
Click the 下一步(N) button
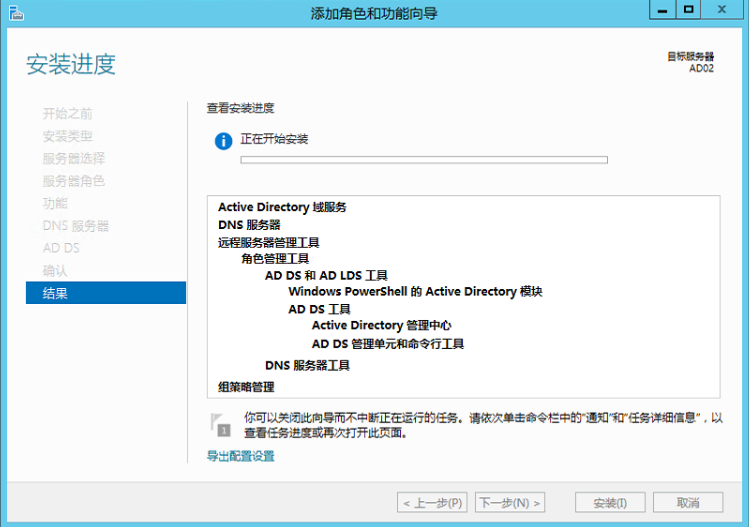(x=510, y=503)
